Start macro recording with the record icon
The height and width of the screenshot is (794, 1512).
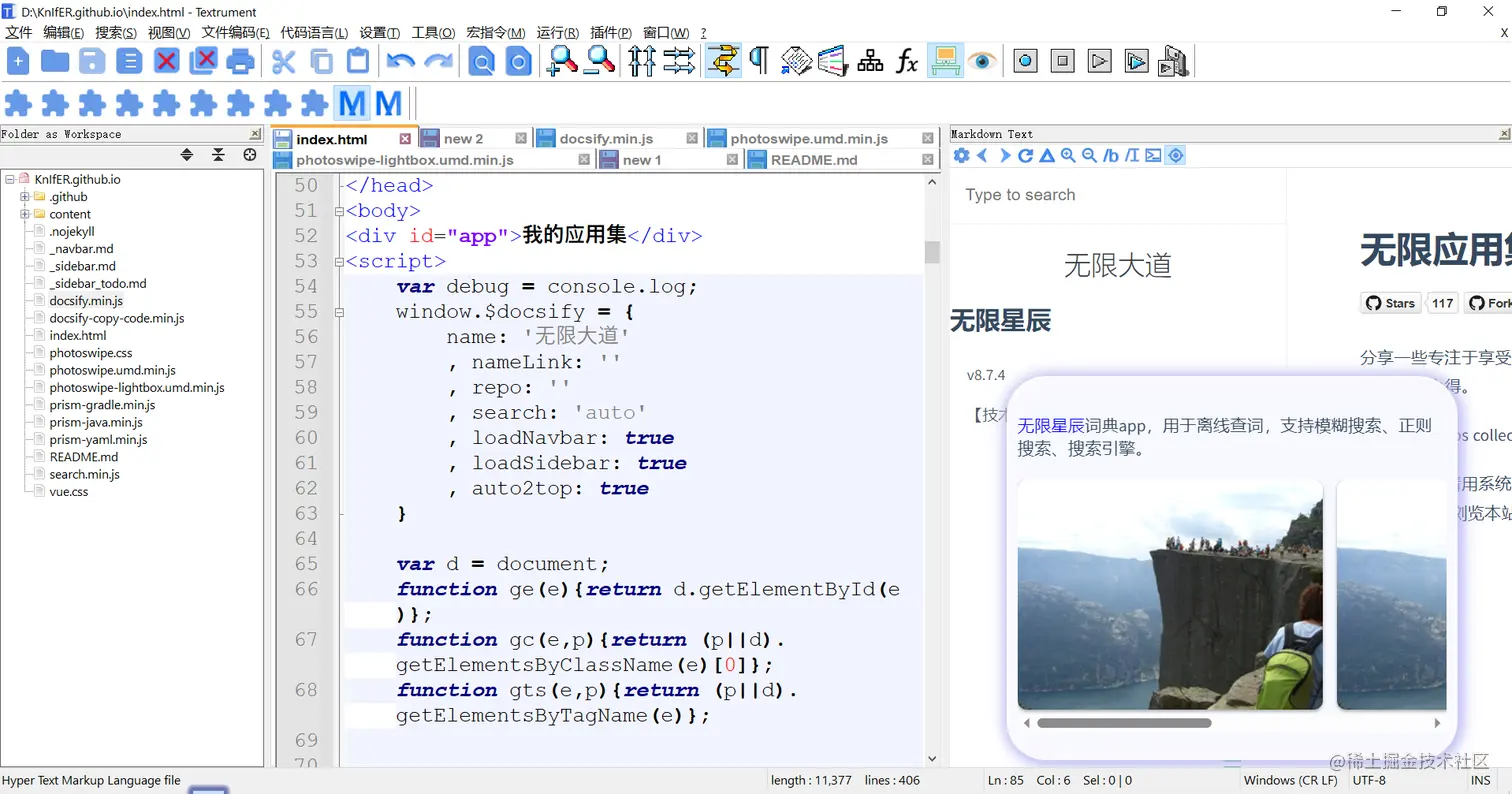pos(1025,61)
